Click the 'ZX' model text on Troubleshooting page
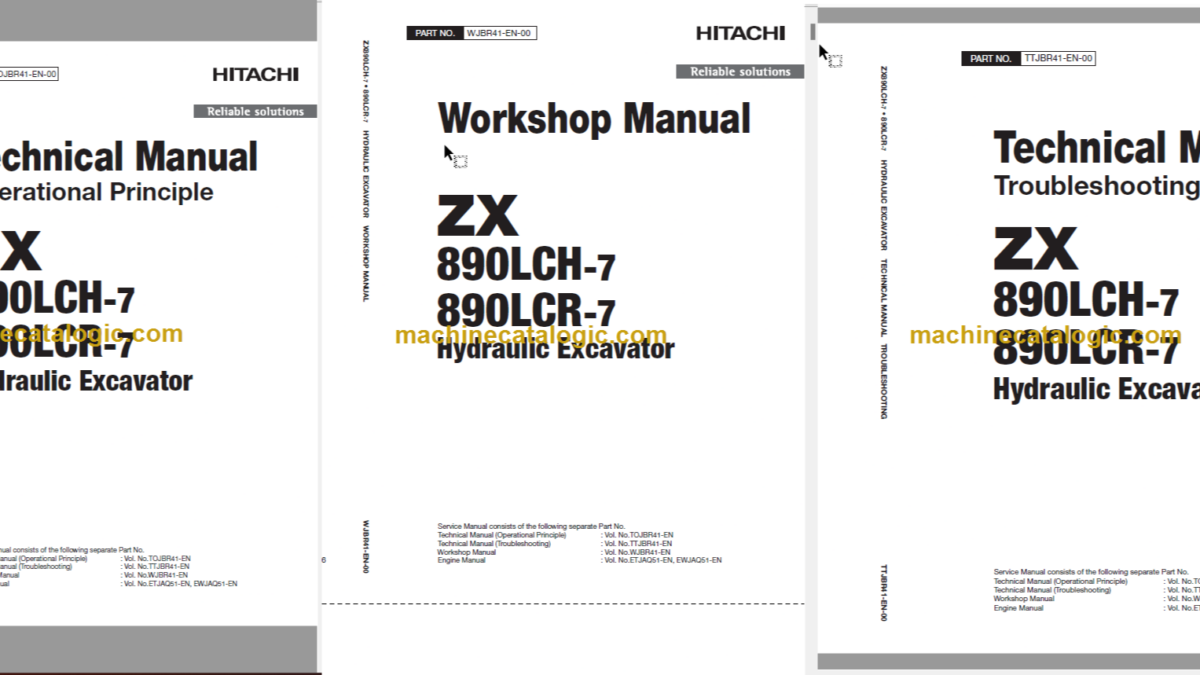 (1034, 249)
